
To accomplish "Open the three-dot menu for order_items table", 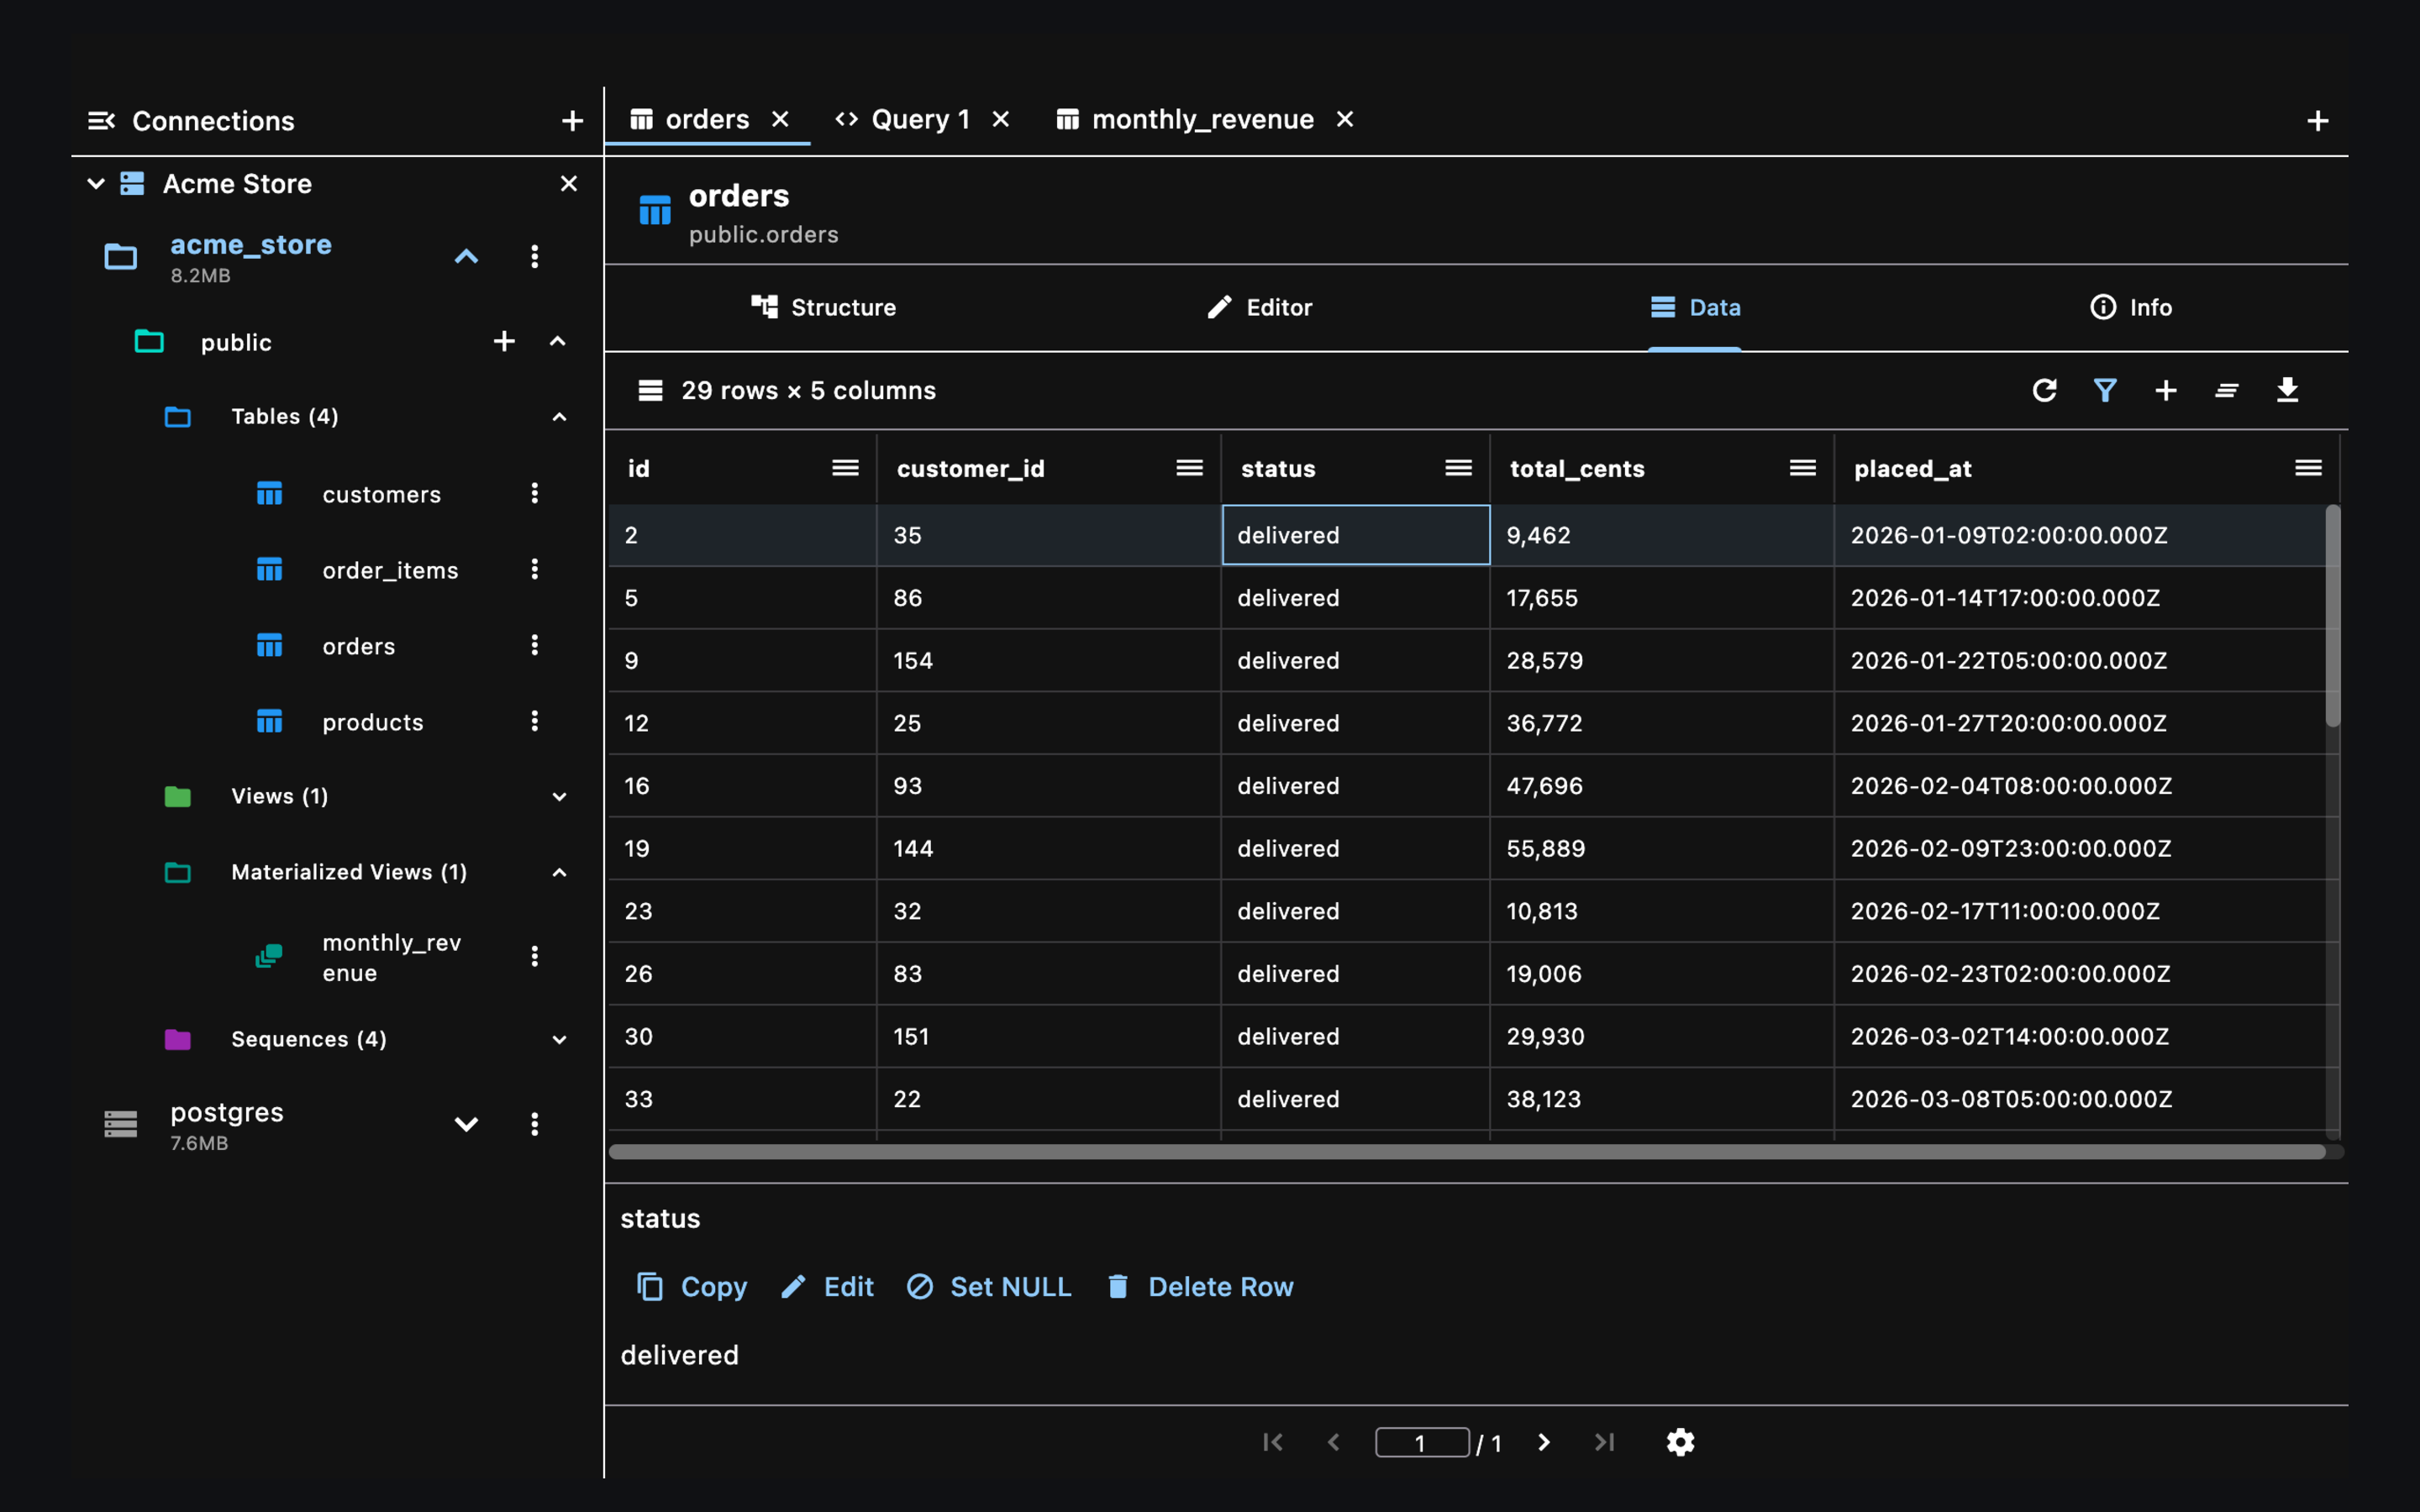I will click(x=534, y=569).
